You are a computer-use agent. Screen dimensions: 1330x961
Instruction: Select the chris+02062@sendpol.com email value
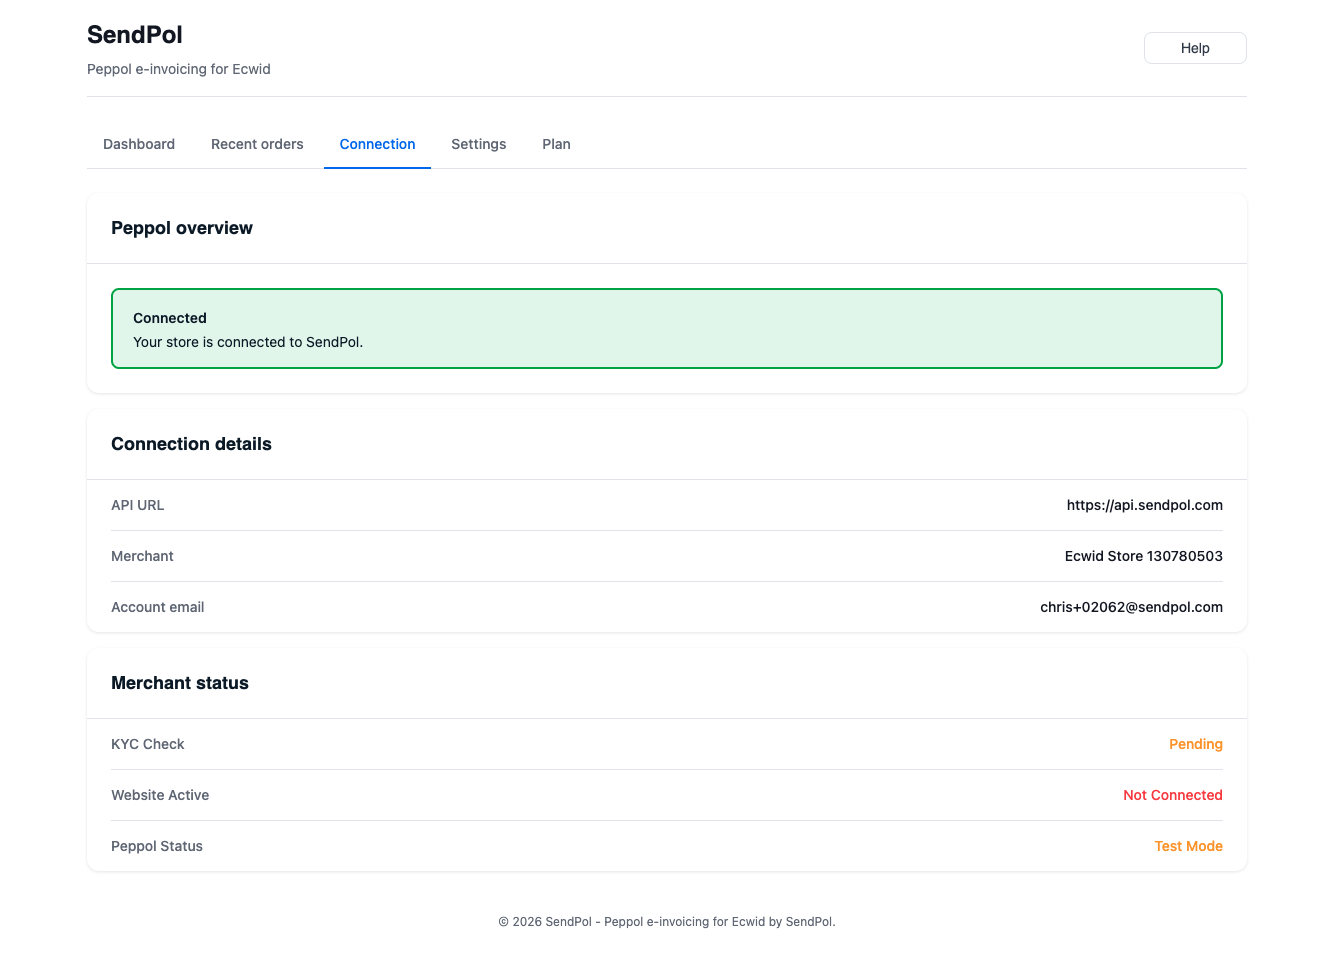coord(1131,607)
